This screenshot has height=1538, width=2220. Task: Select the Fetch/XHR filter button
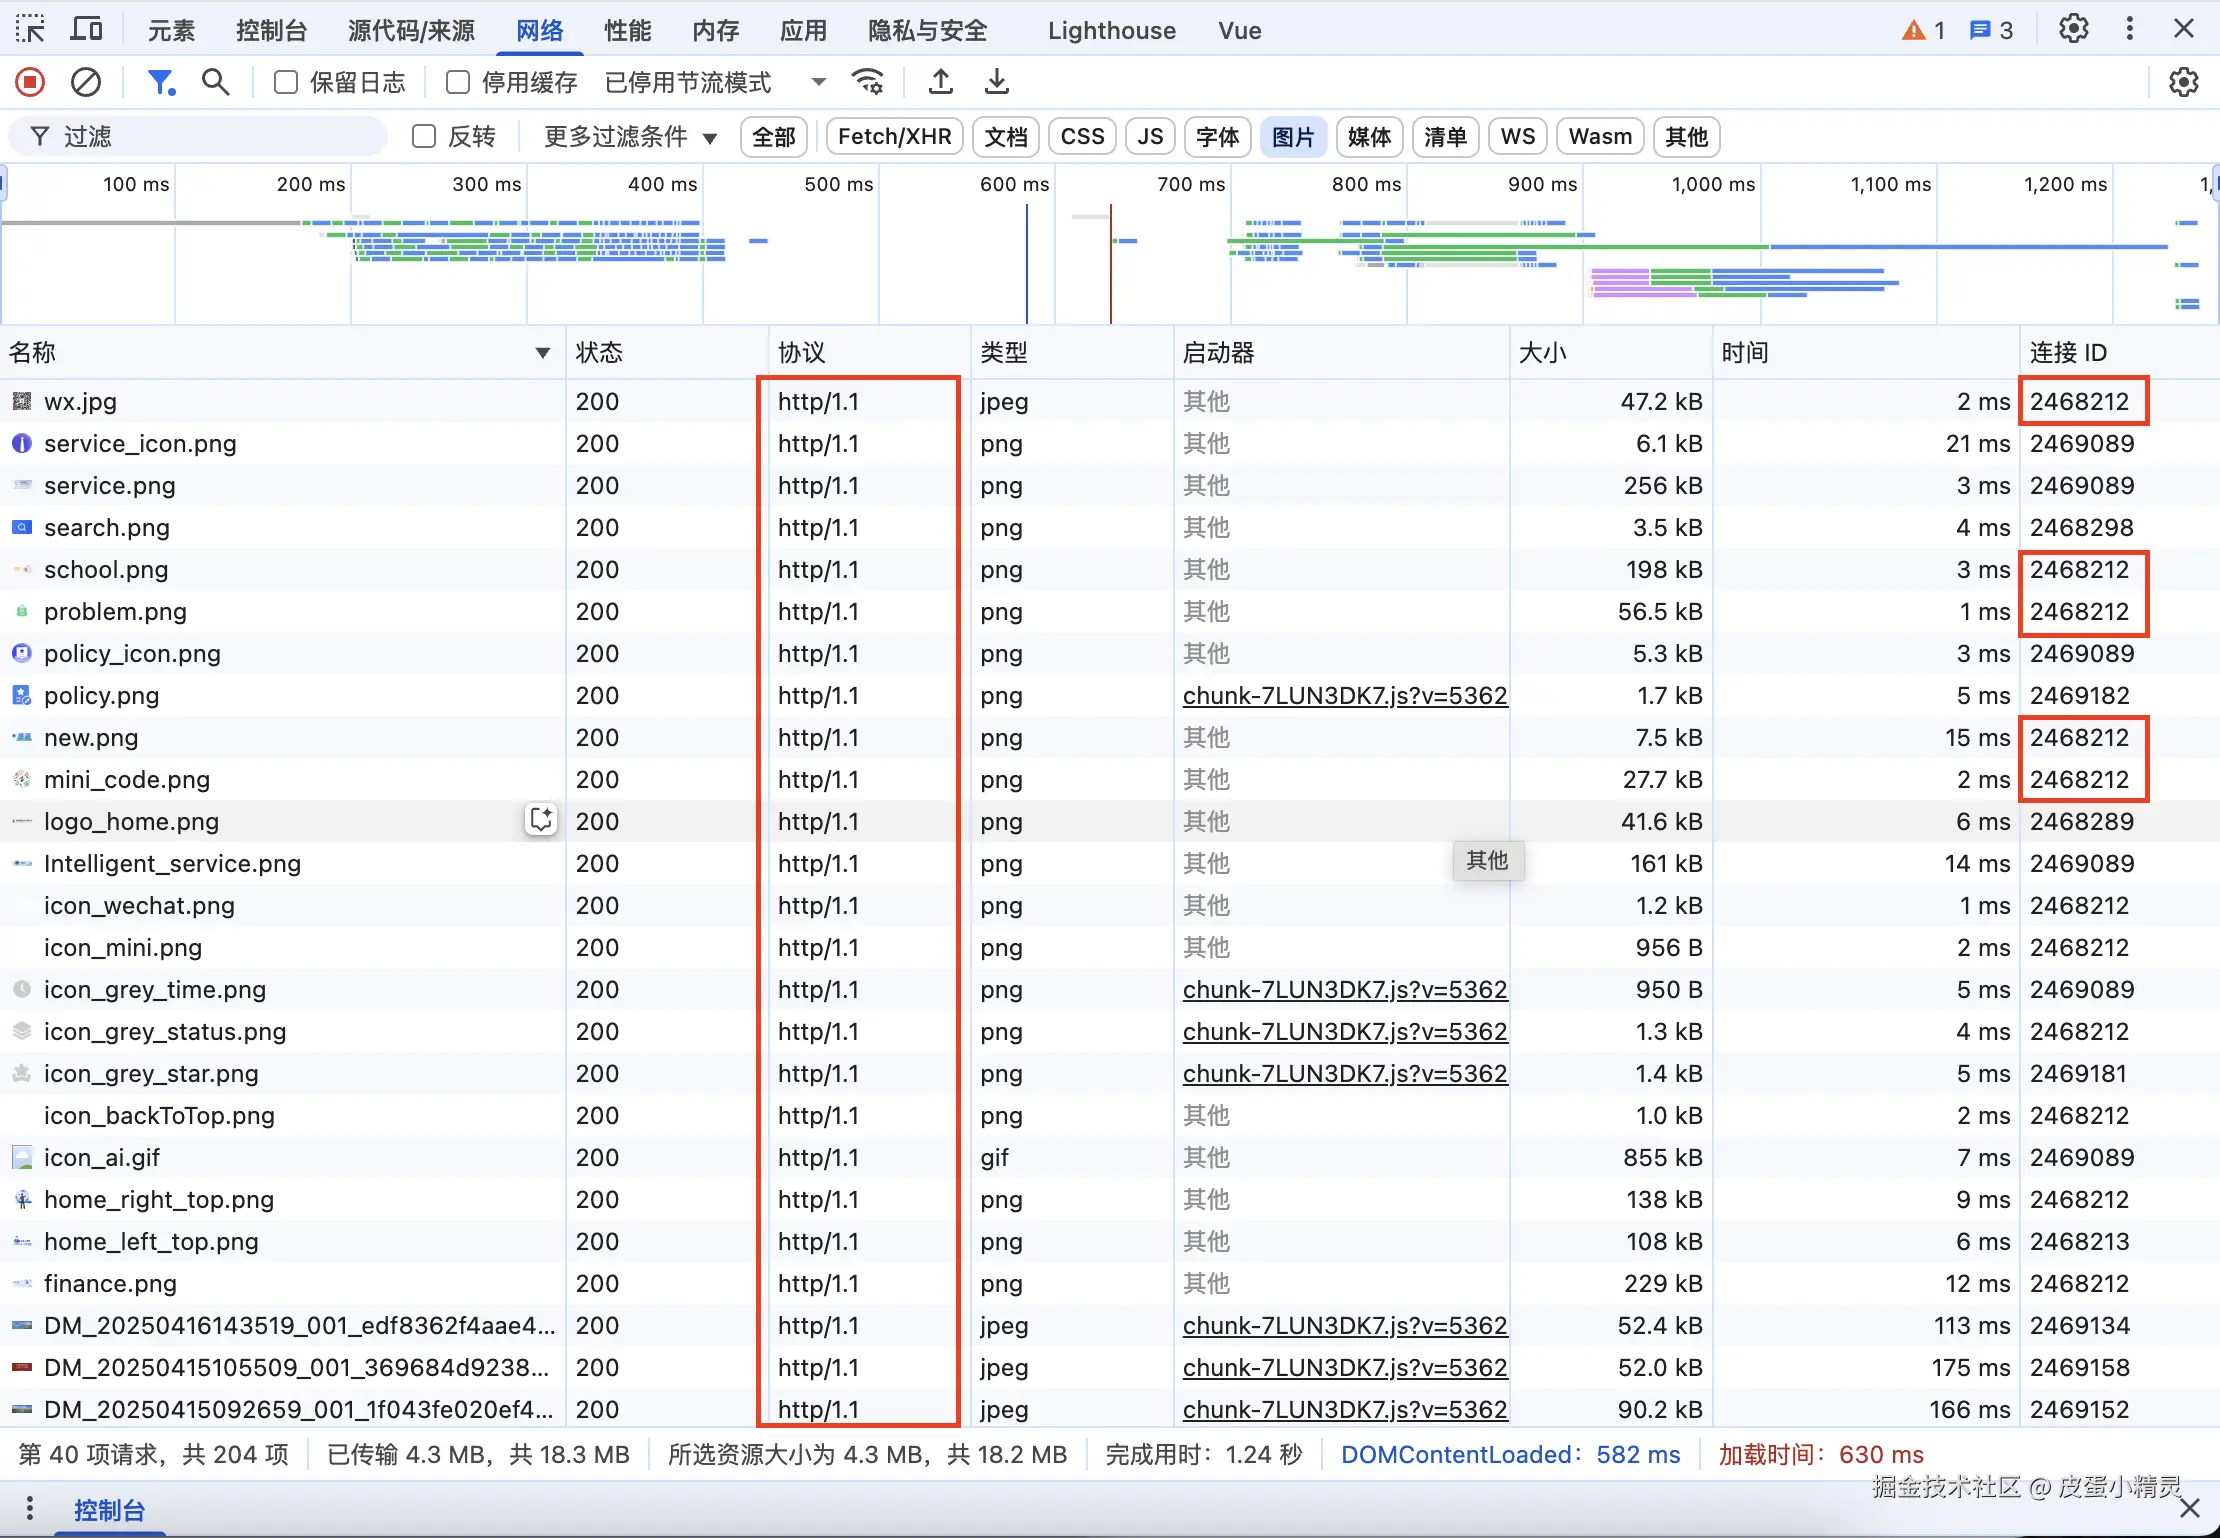click(894, 136)
